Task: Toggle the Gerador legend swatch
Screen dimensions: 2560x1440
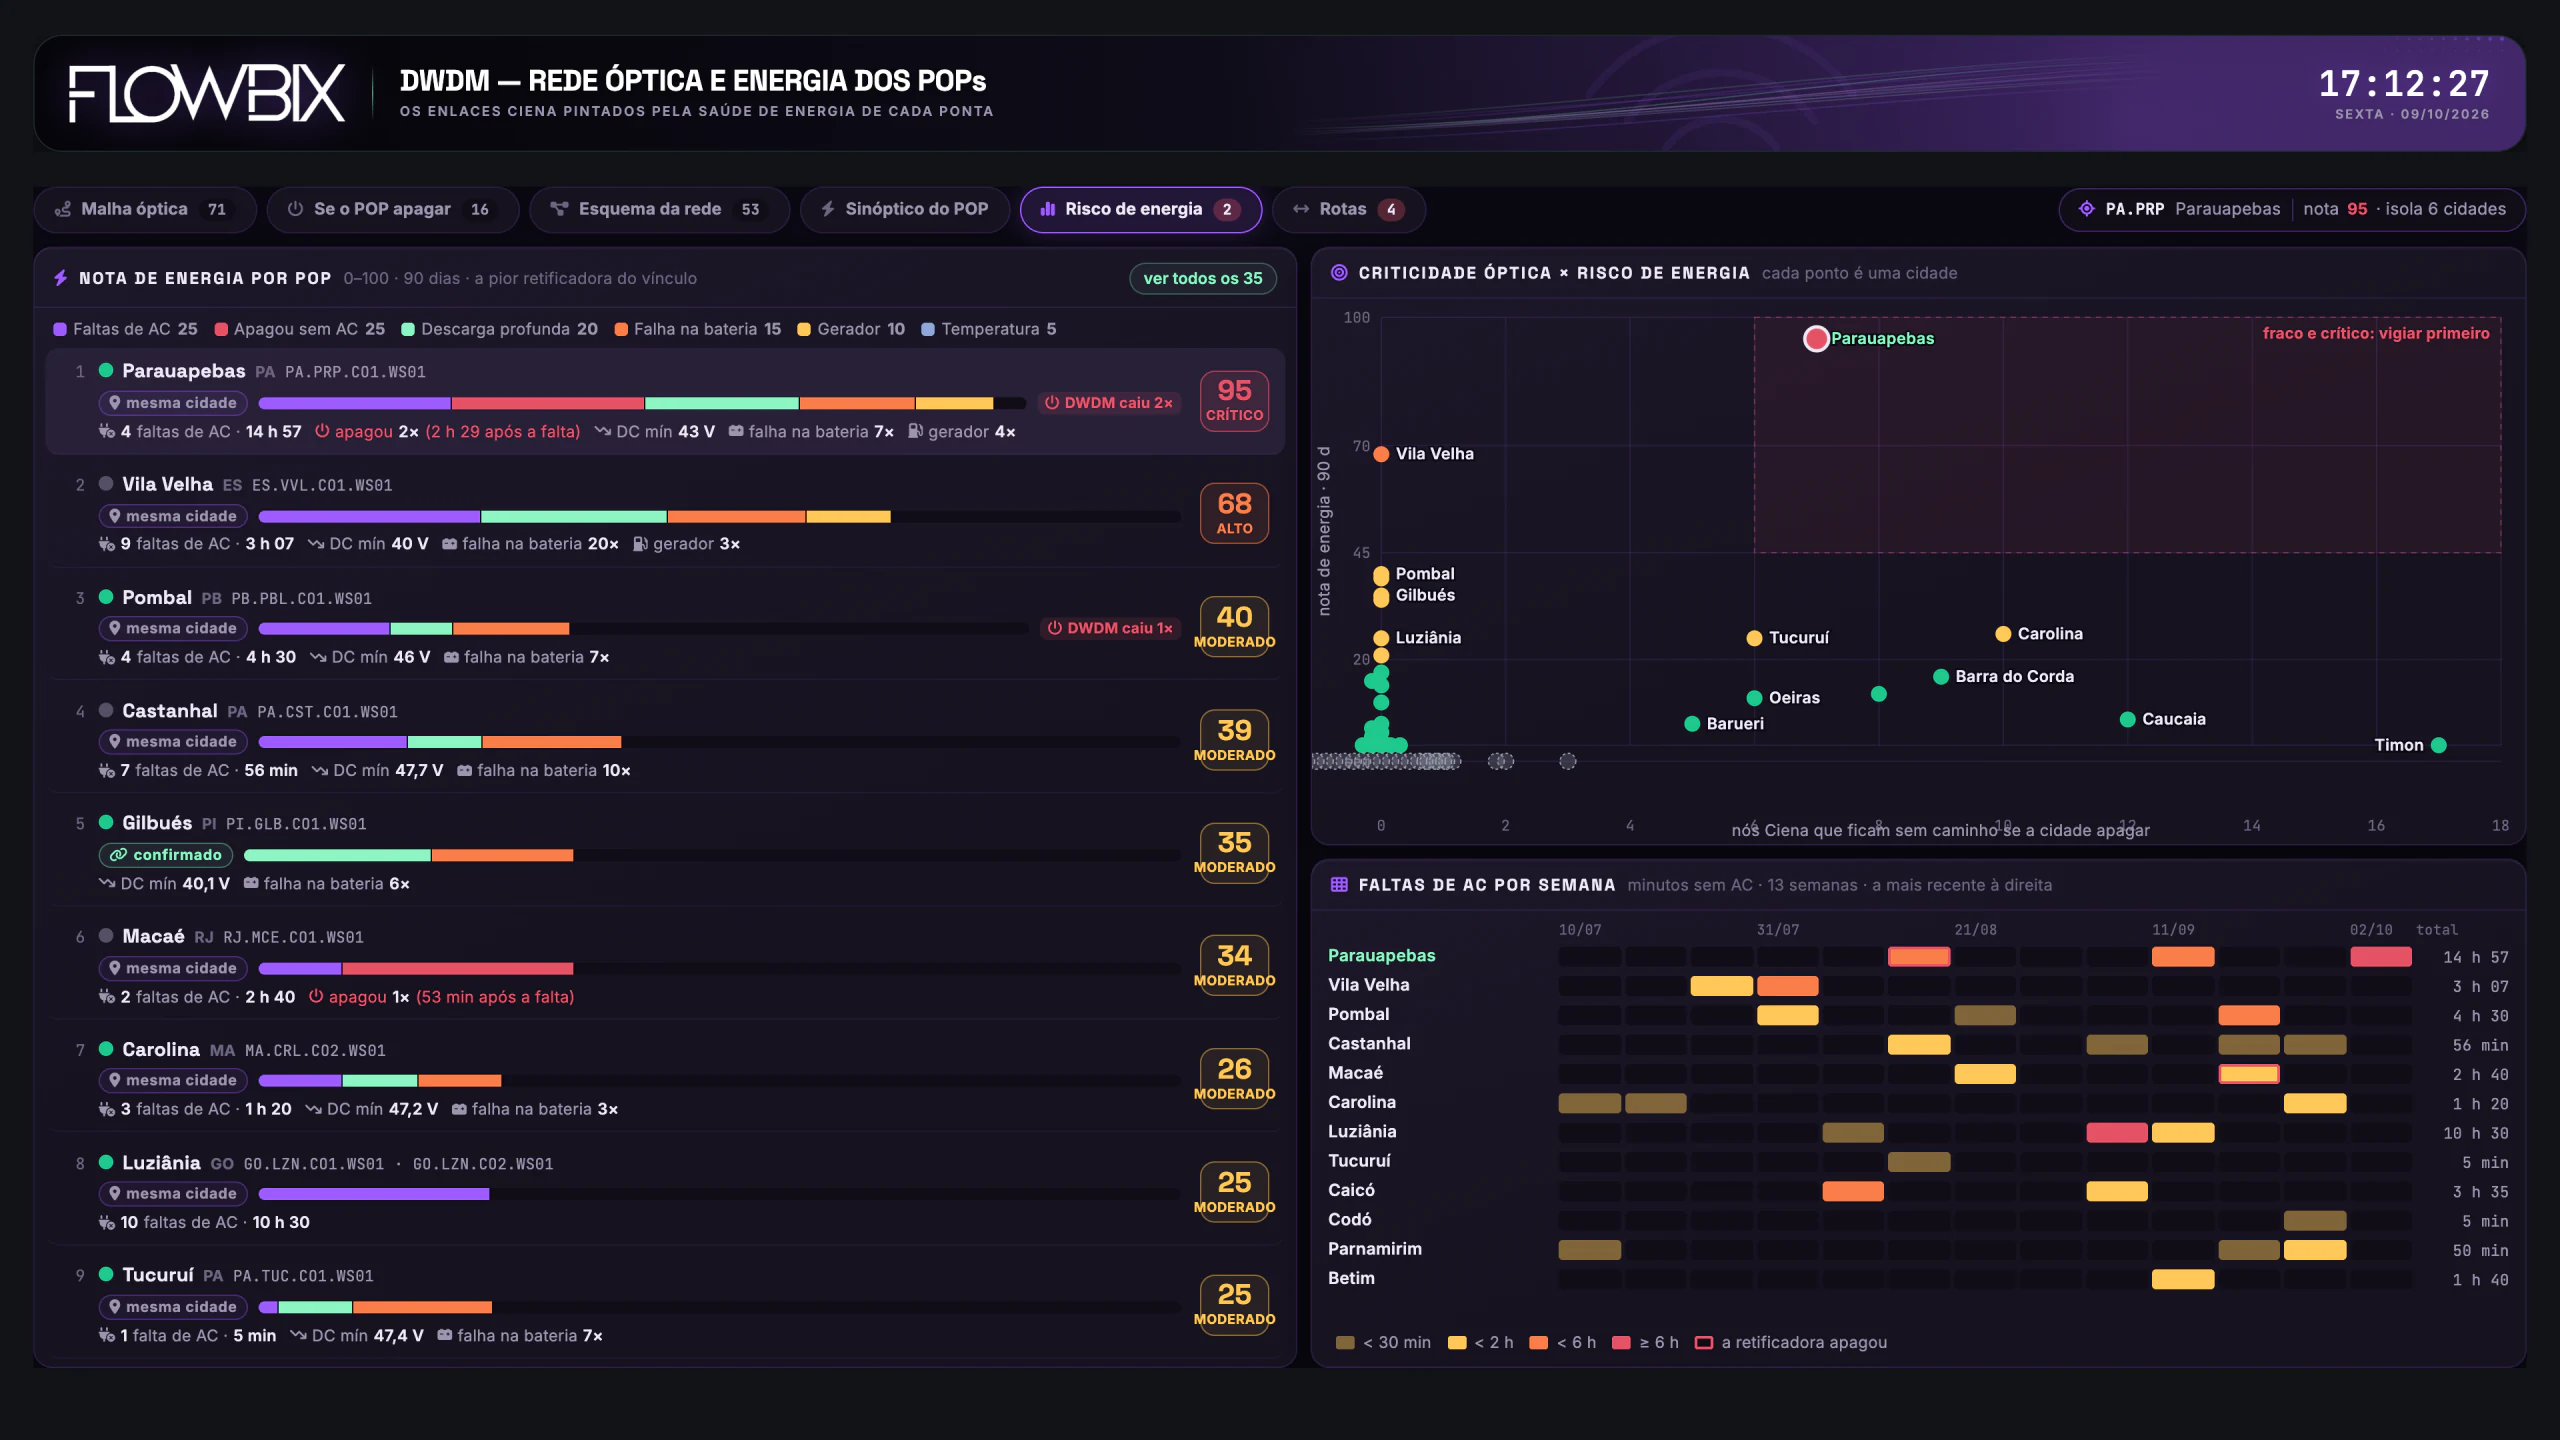Action: 804,330
